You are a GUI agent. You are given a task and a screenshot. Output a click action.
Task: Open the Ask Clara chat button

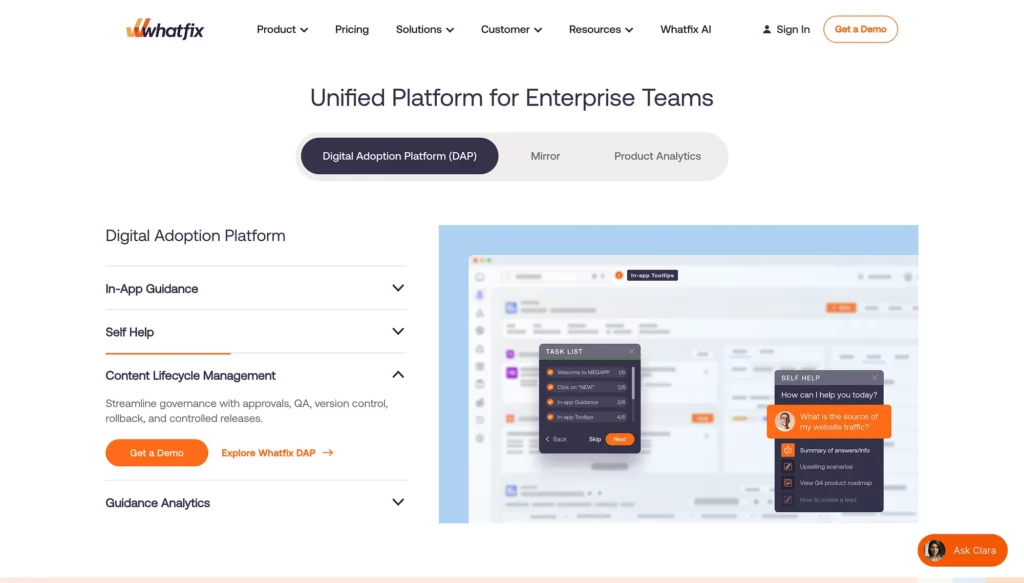963,550
